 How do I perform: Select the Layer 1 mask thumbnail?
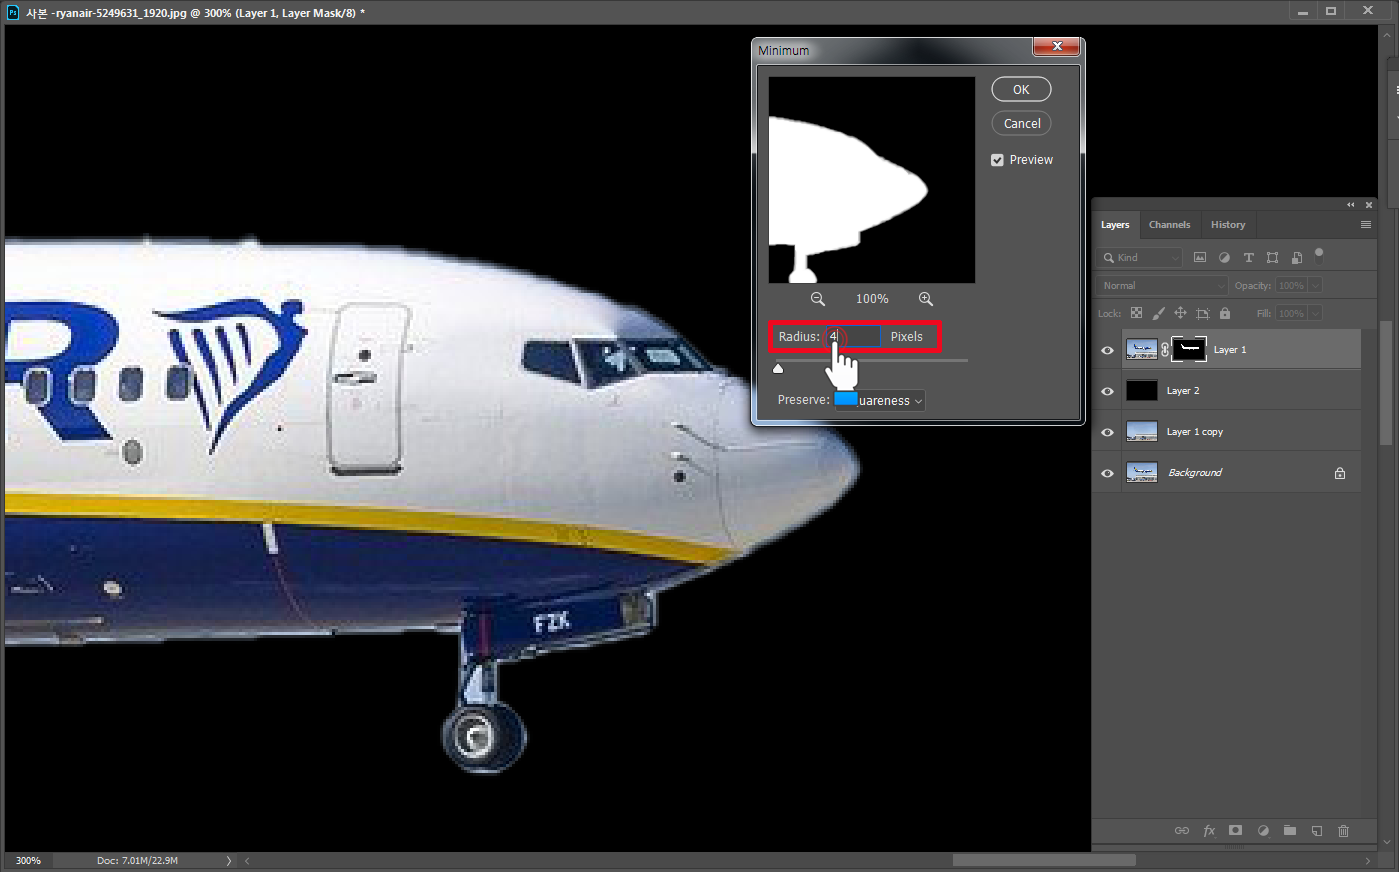1189,349
